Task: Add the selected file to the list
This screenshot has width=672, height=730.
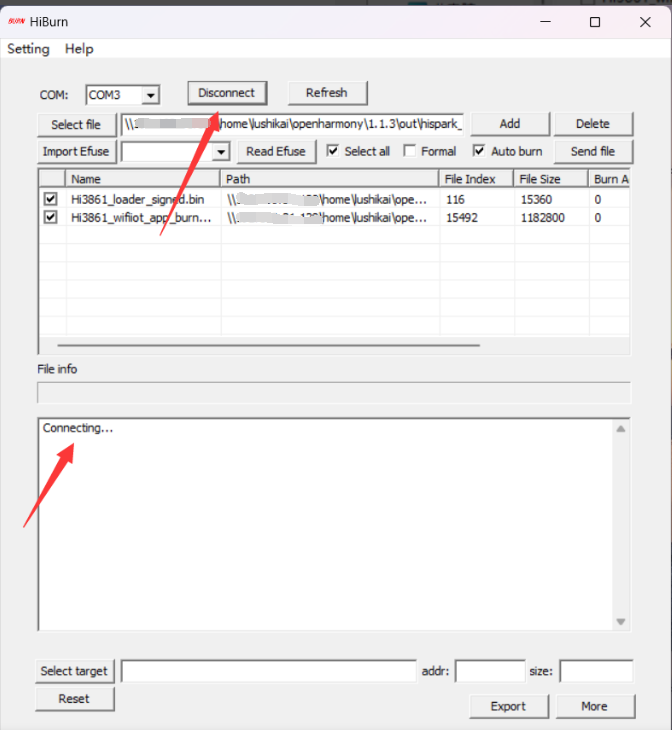Action: tap(510, 124)
